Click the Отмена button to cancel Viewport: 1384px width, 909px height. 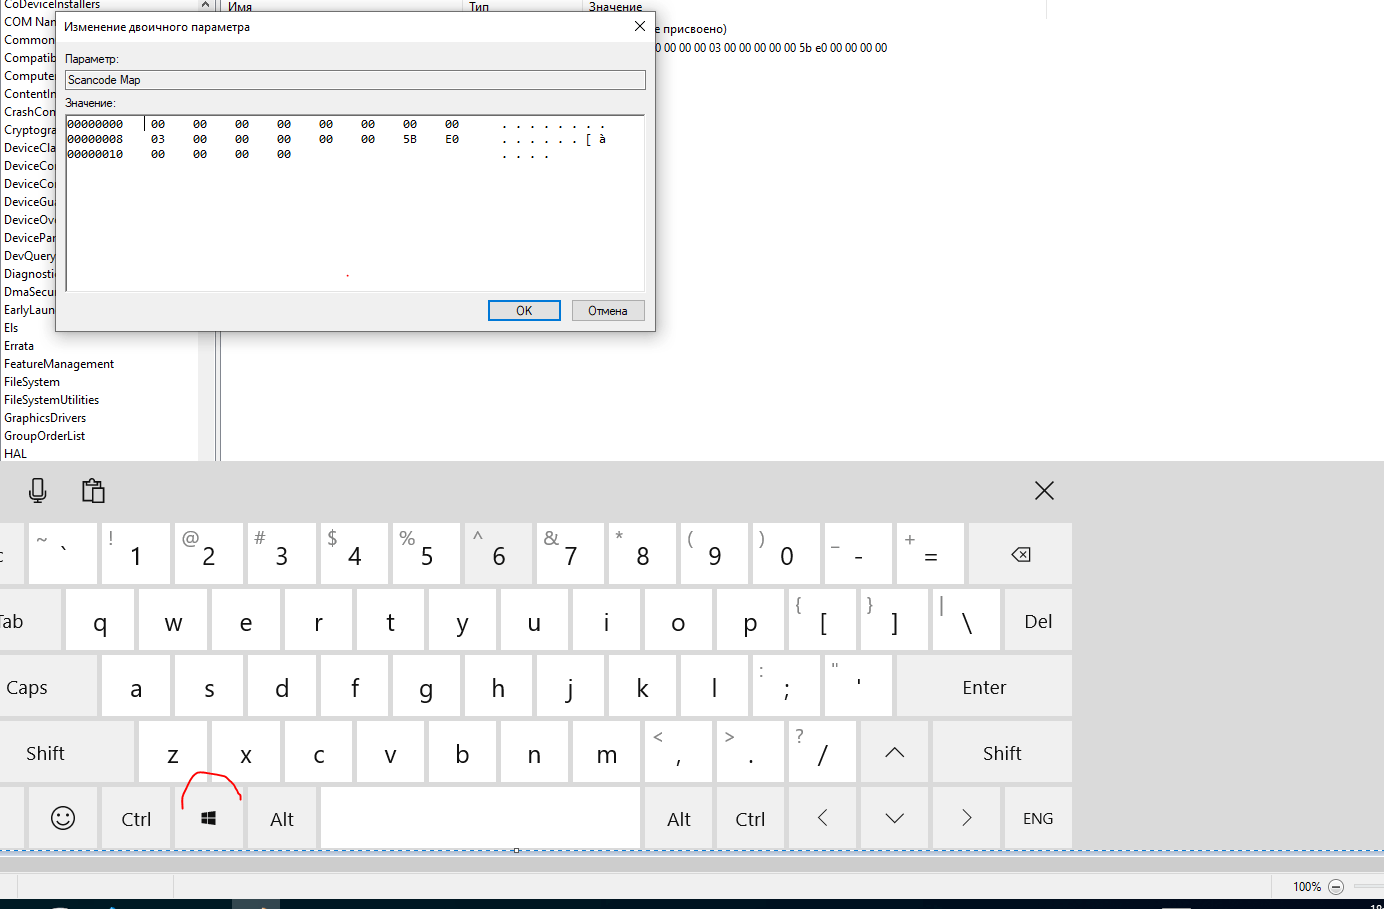pos(607,310)
